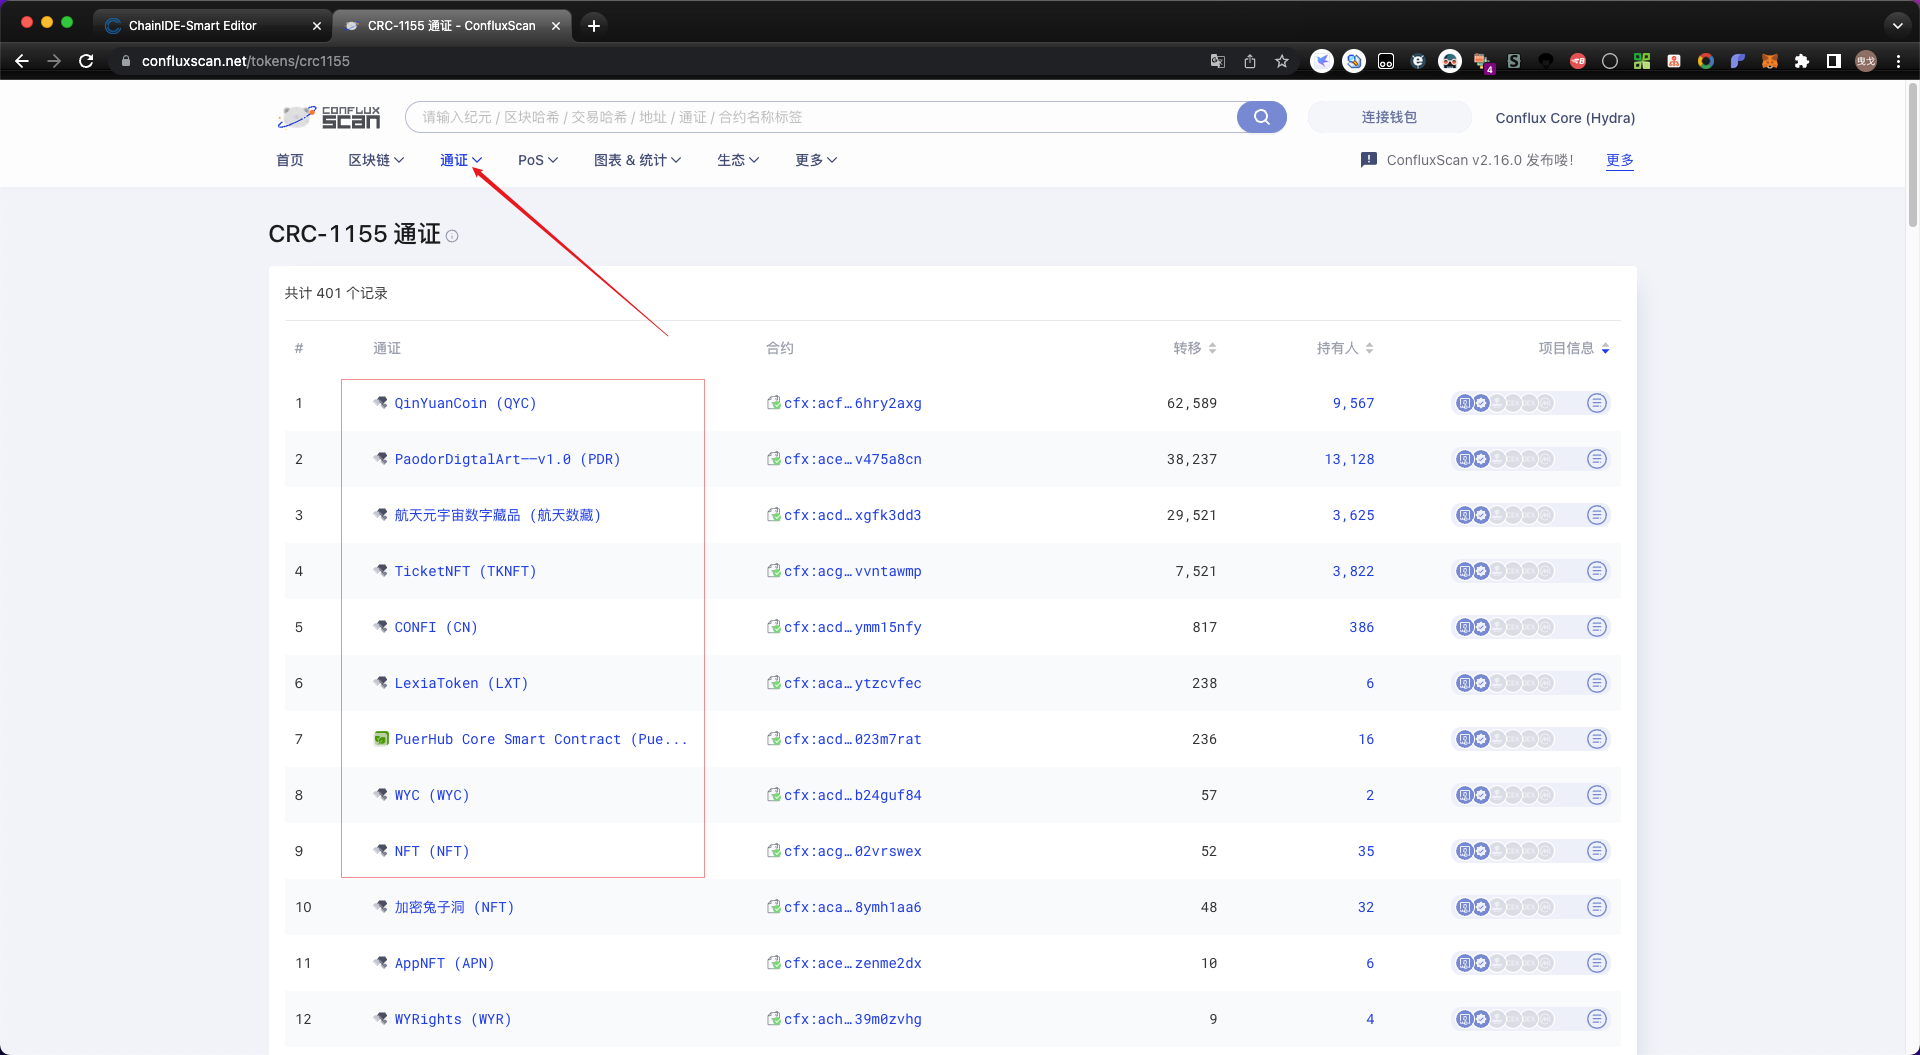
Task: Open QinYuanCoin (QYC) token link
Action: click(465, 403)
